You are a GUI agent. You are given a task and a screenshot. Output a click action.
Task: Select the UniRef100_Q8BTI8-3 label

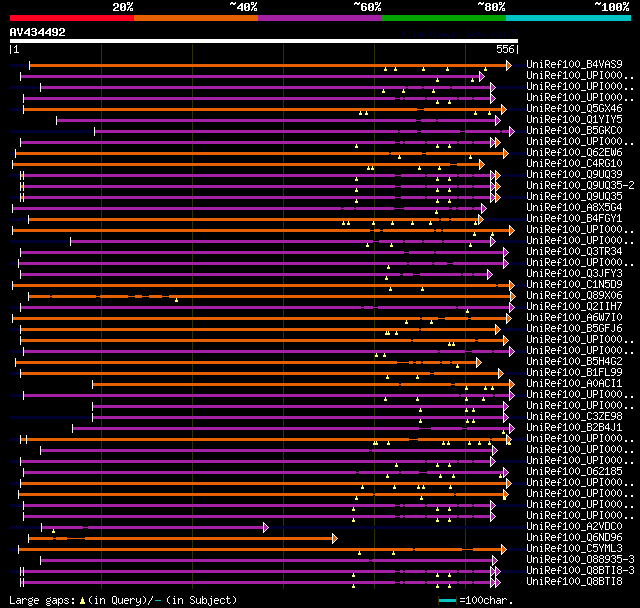[x=580, y=571]
